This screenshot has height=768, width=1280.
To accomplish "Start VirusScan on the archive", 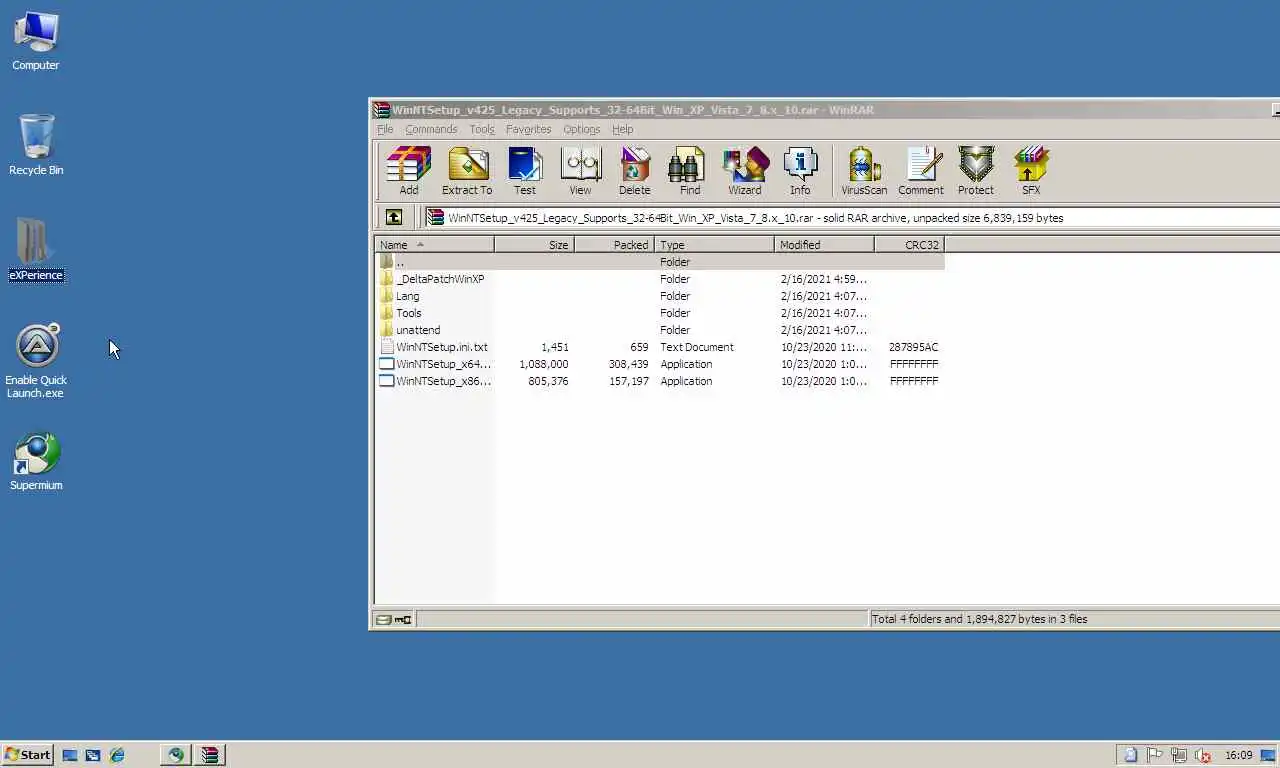I will tap(864, 171).
